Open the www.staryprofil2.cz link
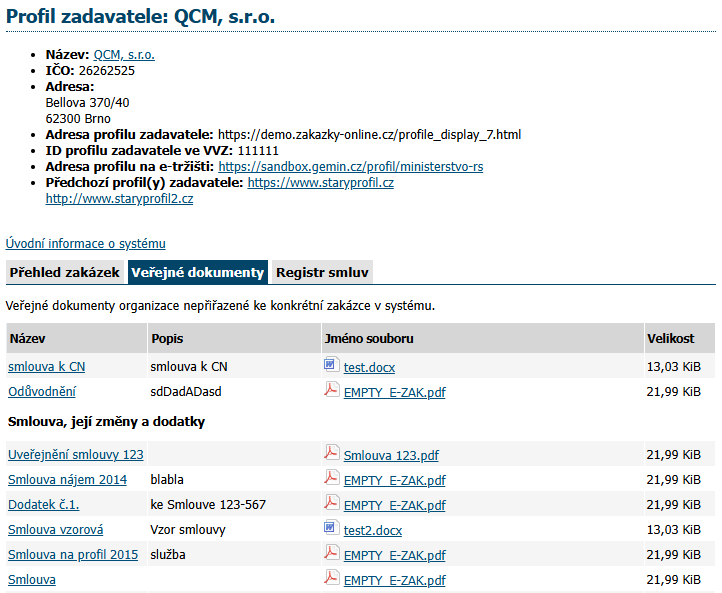This screenshot has width=722, height=593. (x=119, y=199)
